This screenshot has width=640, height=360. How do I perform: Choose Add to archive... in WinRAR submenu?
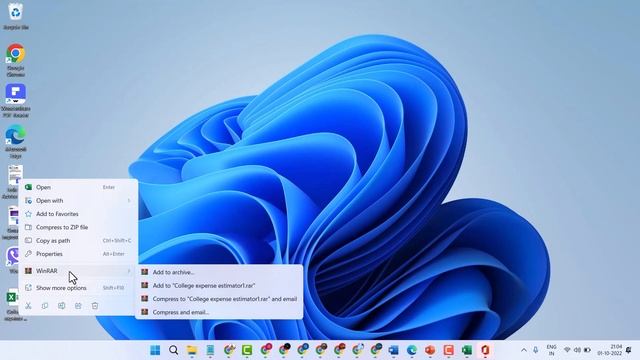coord(219,272)
